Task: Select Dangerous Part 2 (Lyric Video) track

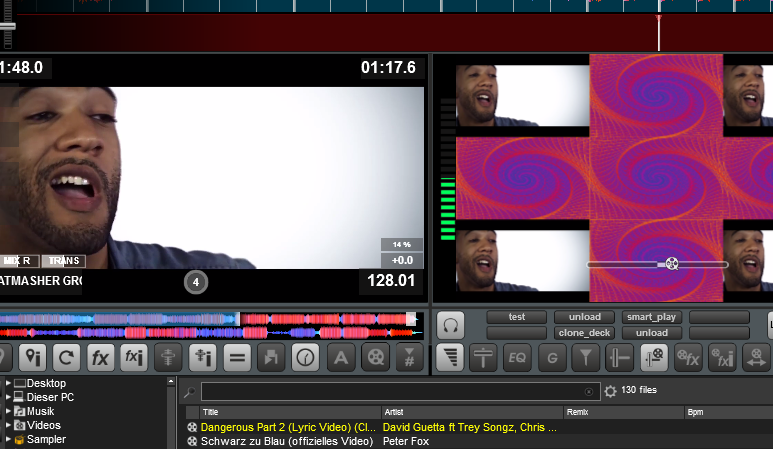Action: (x=288, y=427)
